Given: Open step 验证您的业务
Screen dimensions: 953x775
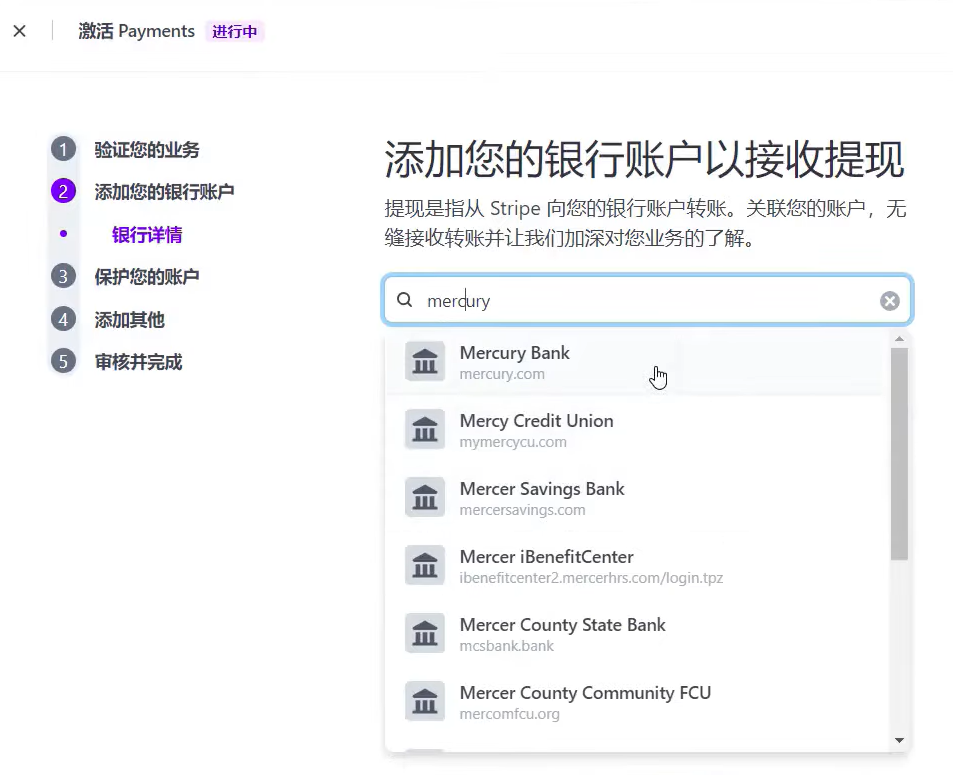Looking at the screenshot, I should (146, 150).
